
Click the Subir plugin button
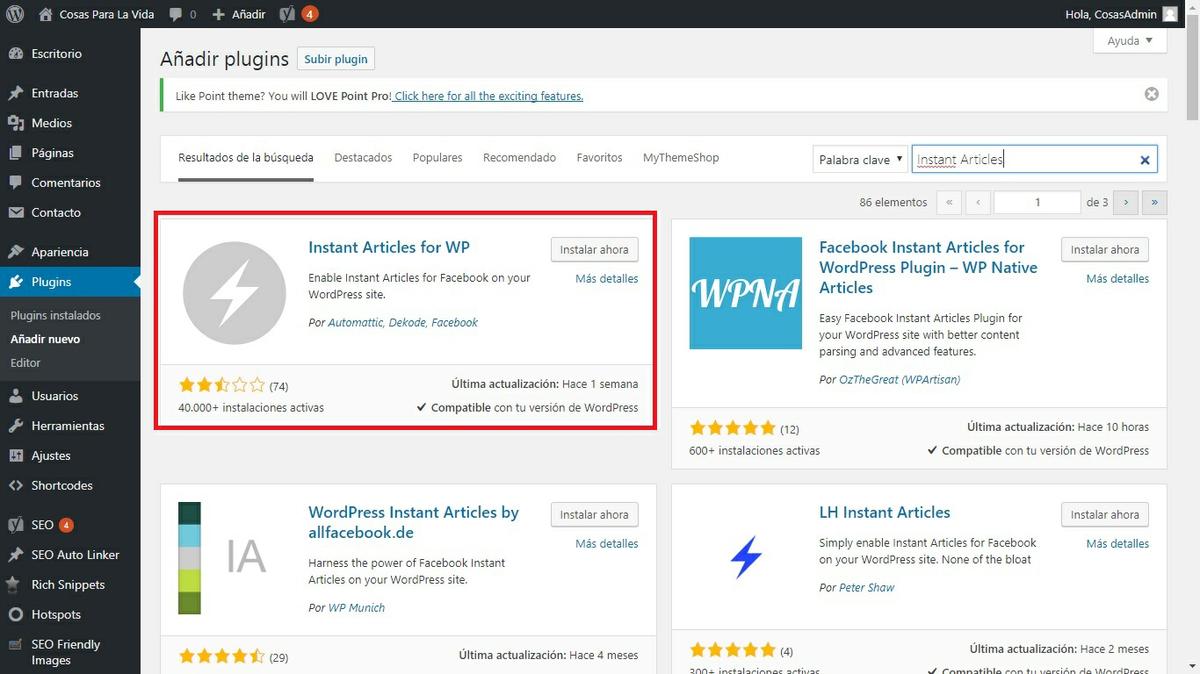point(336,59)
